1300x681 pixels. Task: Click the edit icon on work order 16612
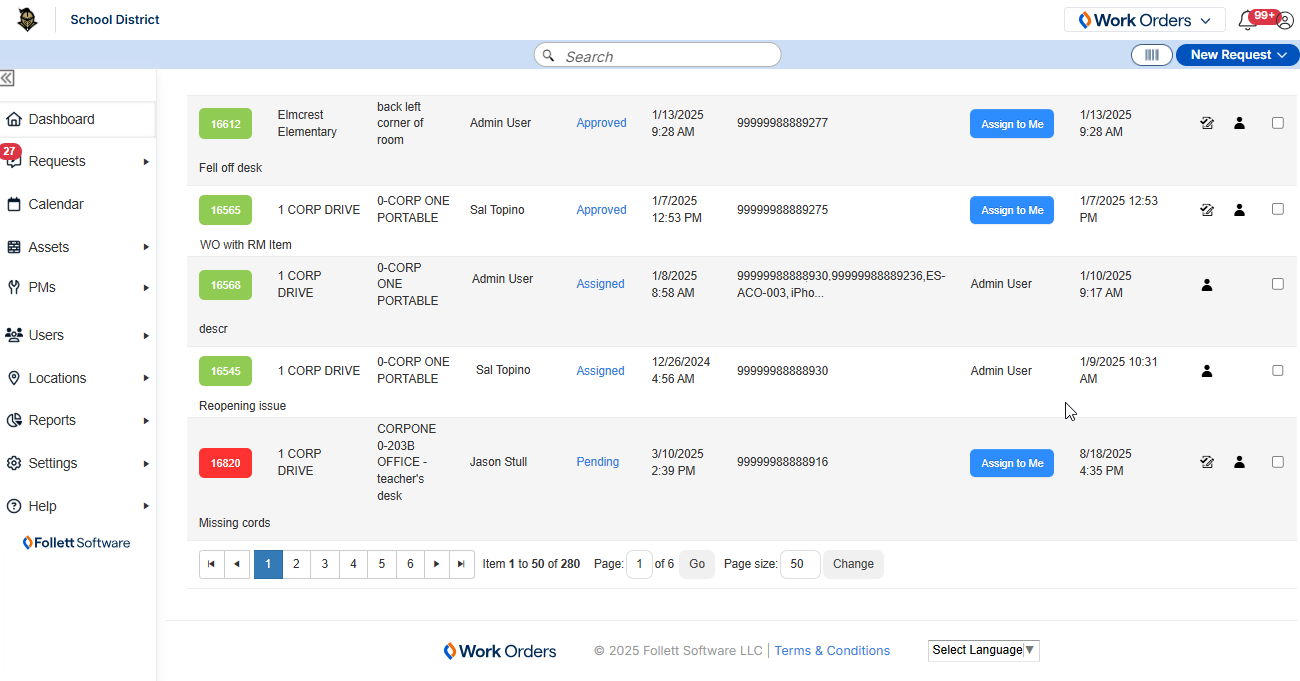point(1207,123)
